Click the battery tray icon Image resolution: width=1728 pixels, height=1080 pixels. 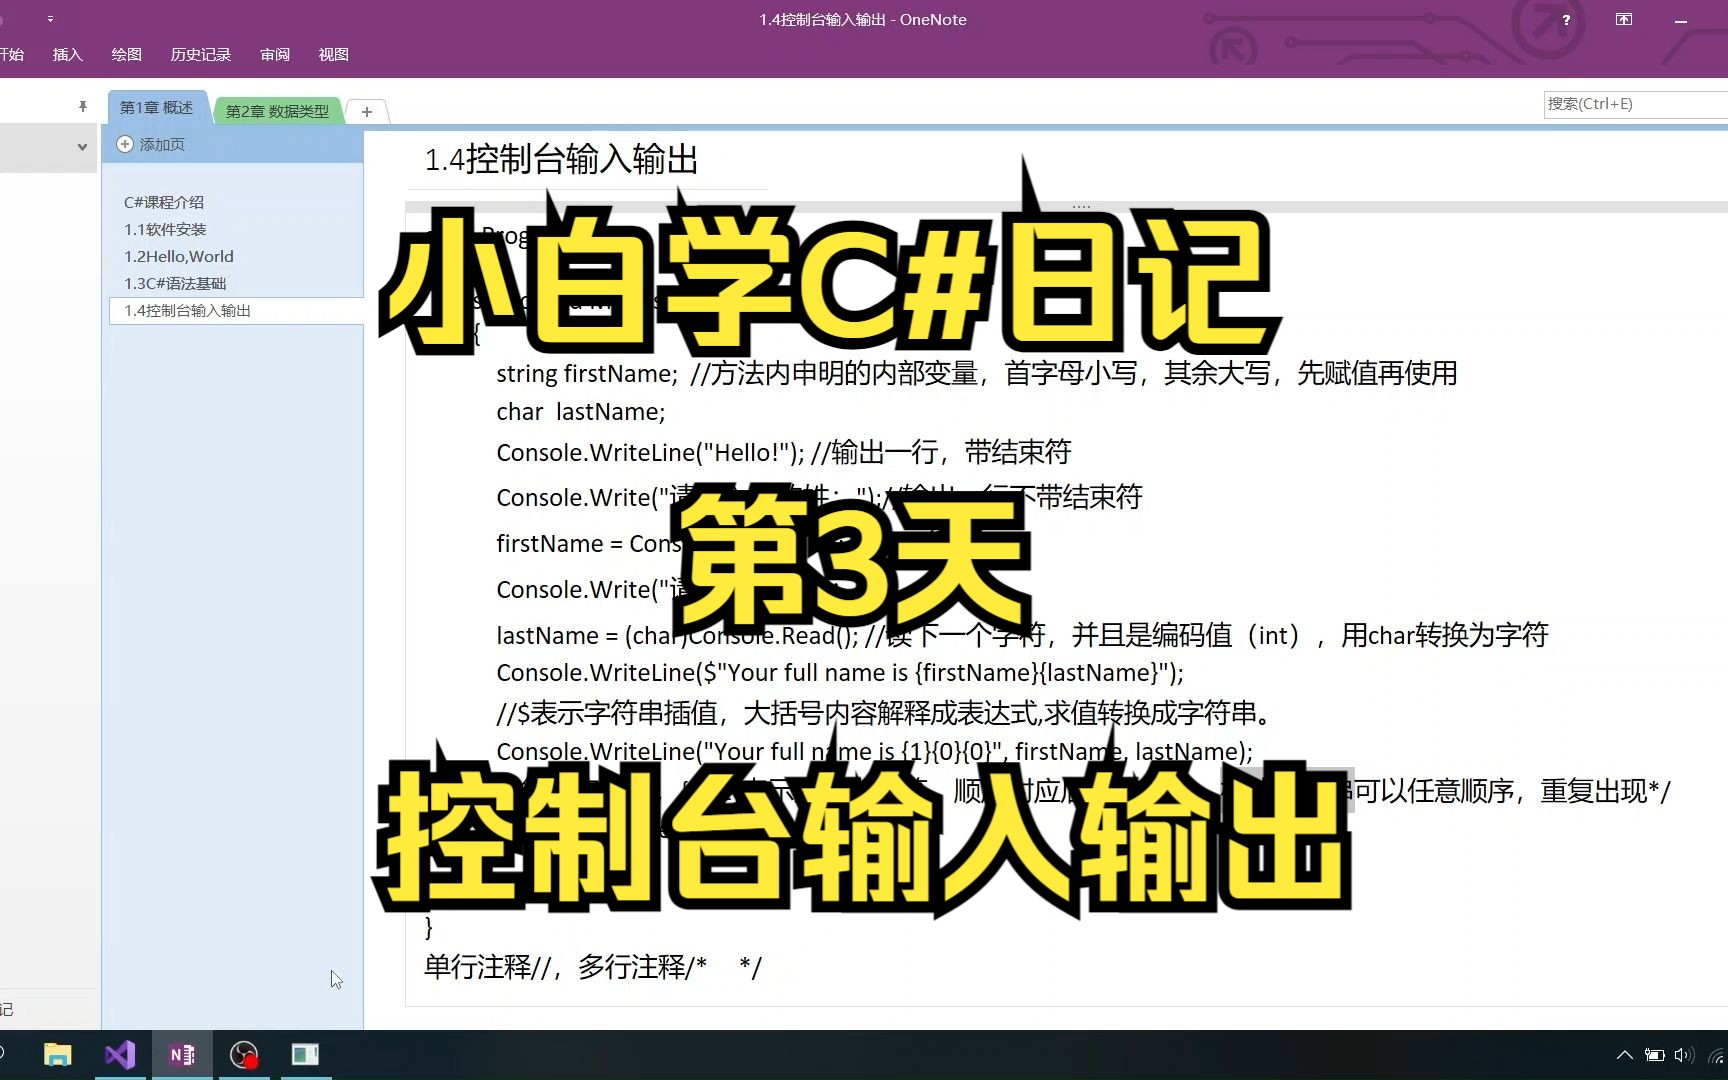click(x=1655, y=1055)
